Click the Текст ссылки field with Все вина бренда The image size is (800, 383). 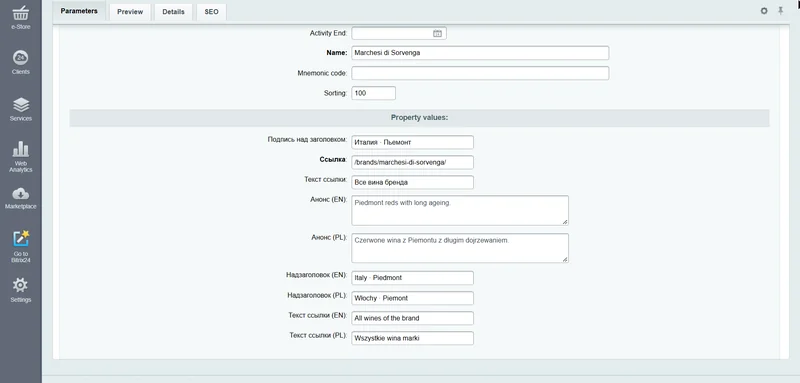click(x=412, y=182)
